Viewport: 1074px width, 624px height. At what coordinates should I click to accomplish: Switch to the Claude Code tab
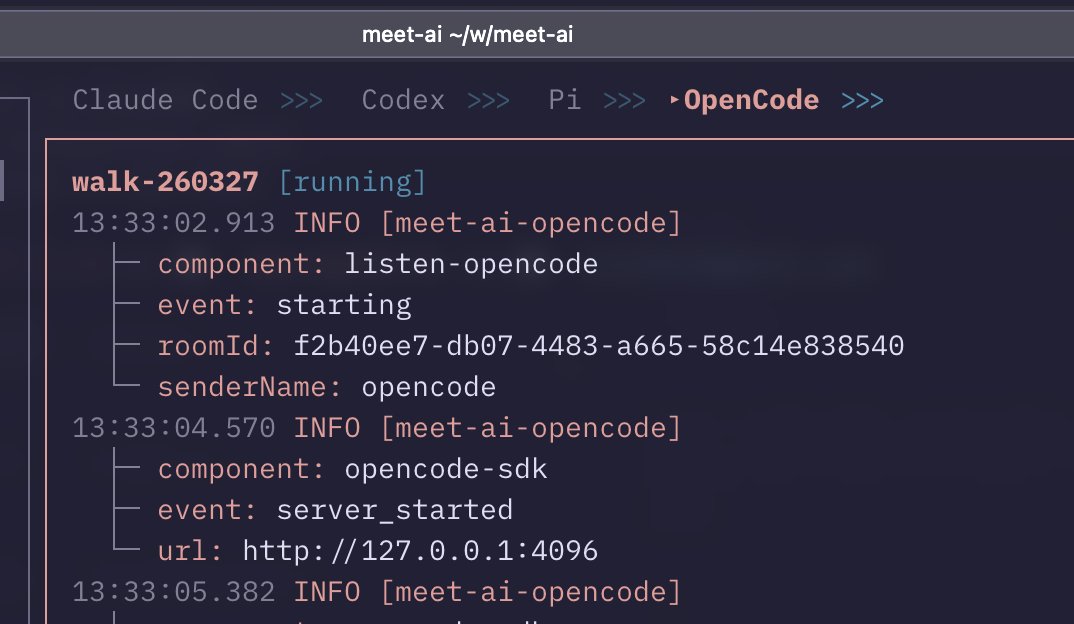click(165, 100)
